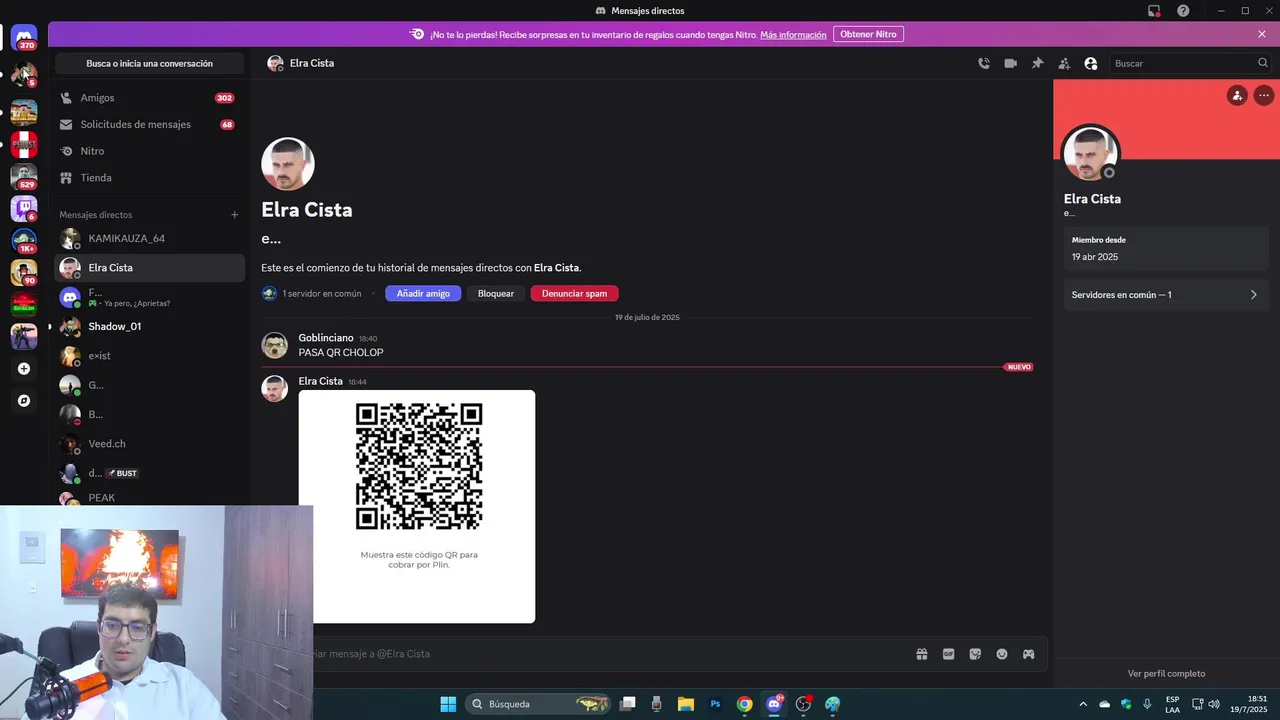Screen dimensions: 1280x720
Task: Open File Explorer from taskbar
Action: coord(686,704)
